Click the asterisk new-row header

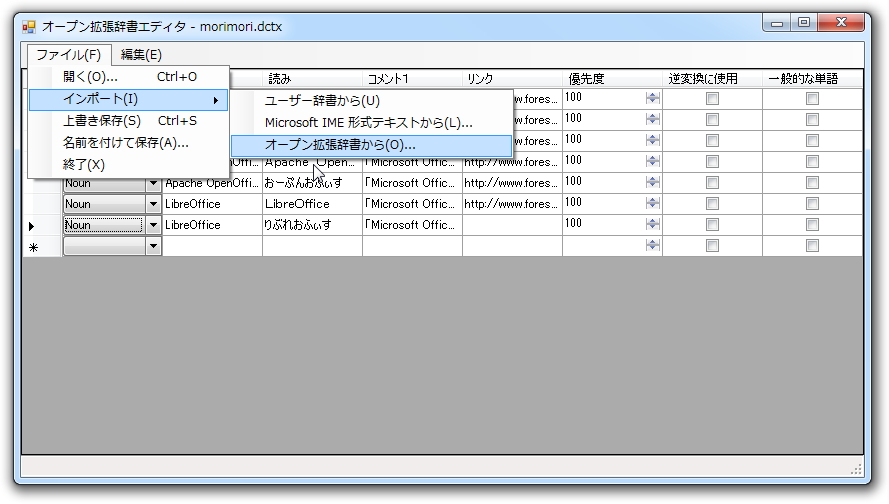[43, 247]
